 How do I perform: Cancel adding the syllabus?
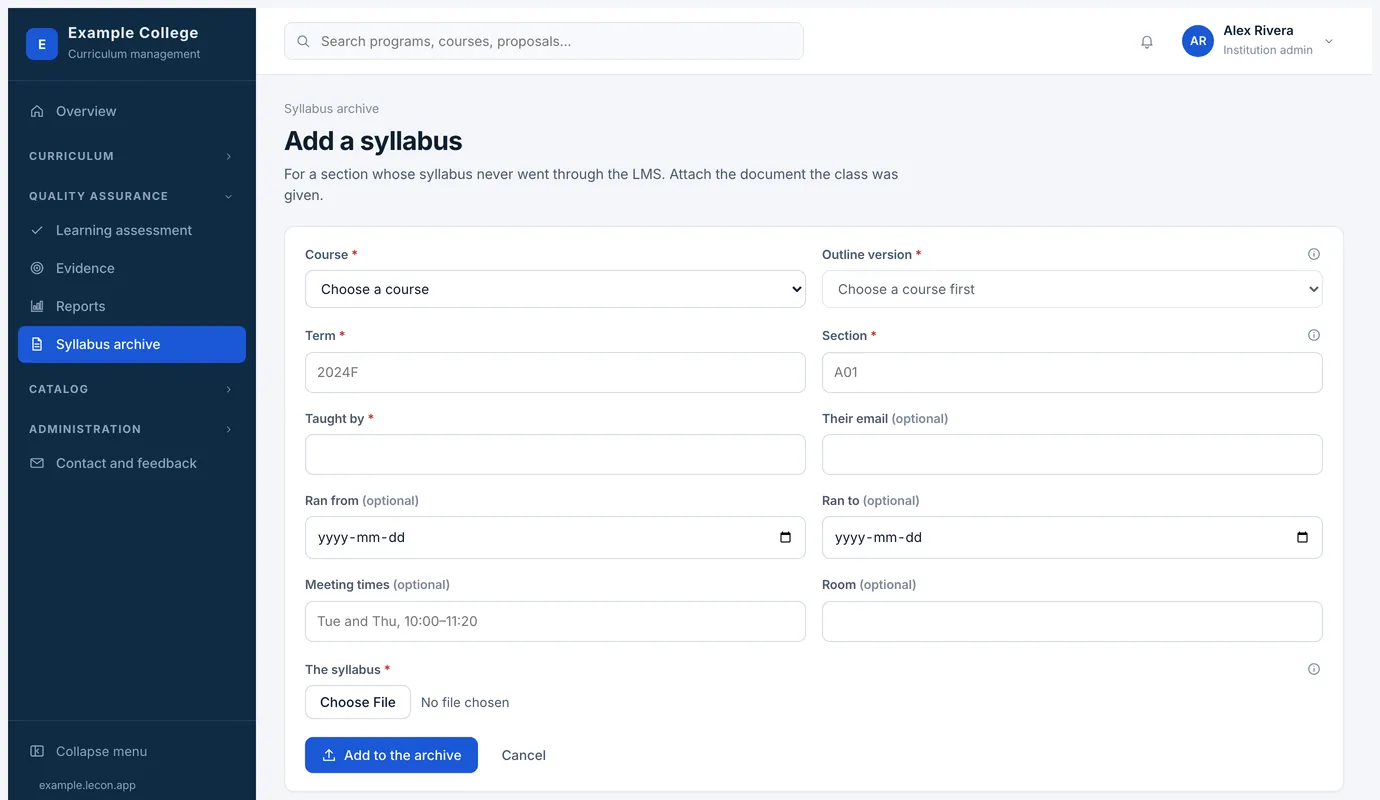(x=523, y=755)
